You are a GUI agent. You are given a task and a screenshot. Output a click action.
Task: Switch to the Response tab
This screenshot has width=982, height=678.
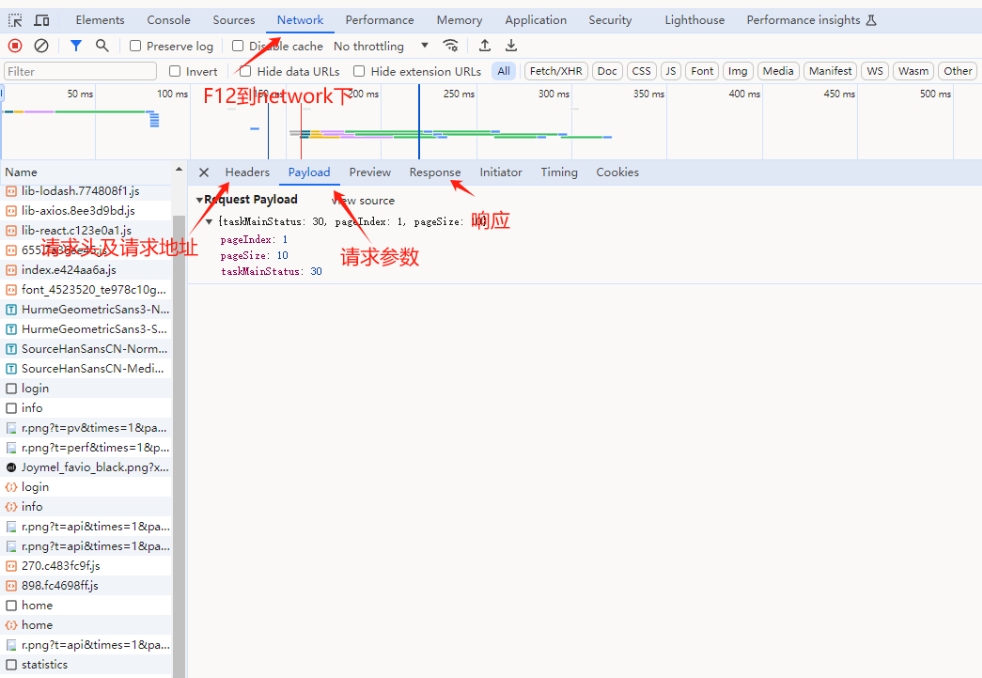click(x=434, y=172)
